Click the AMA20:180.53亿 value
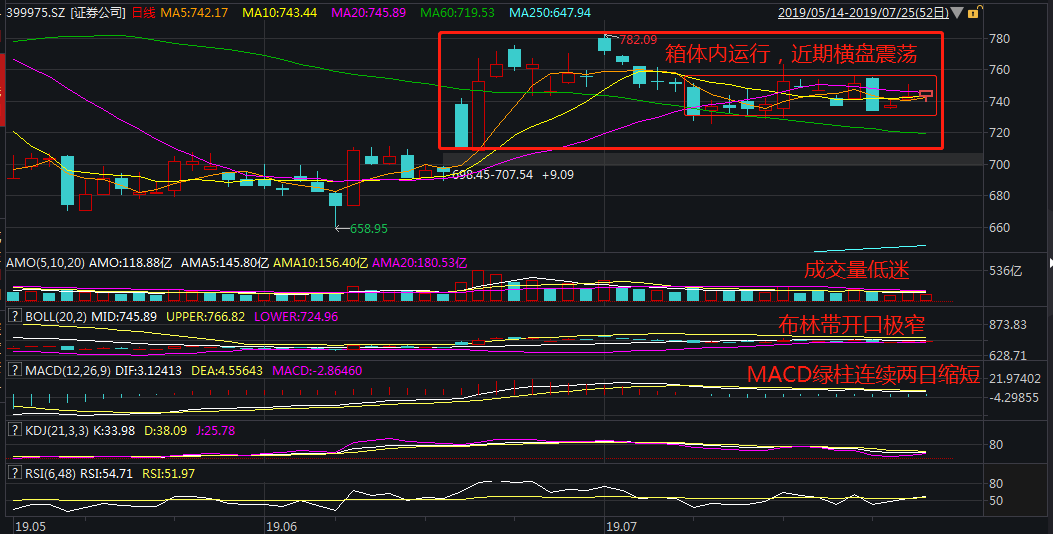The width and height of the screenshot is (1053, 534). pyautogui.click(x=419, y=263)
